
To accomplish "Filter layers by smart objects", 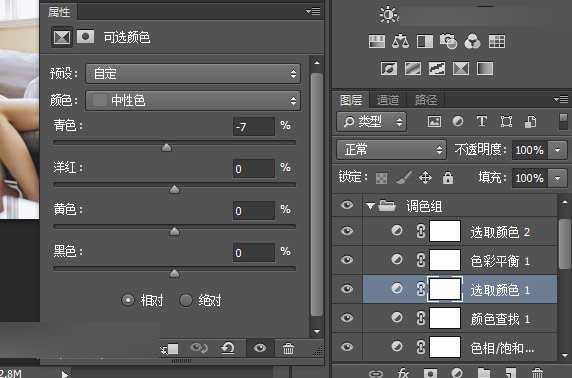I will (x=530, y=121).
